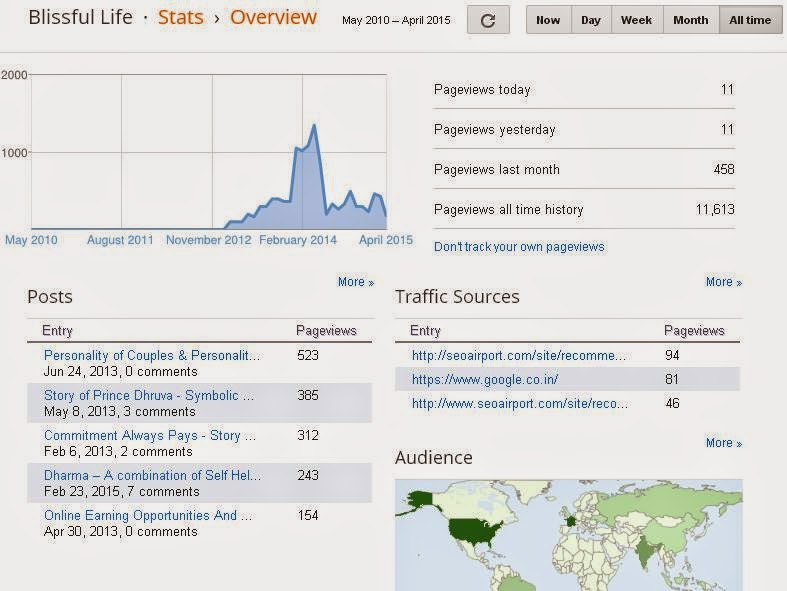Click the Blissful Life blog title
This screenshot has width=787, height=591.
[80, 18]
